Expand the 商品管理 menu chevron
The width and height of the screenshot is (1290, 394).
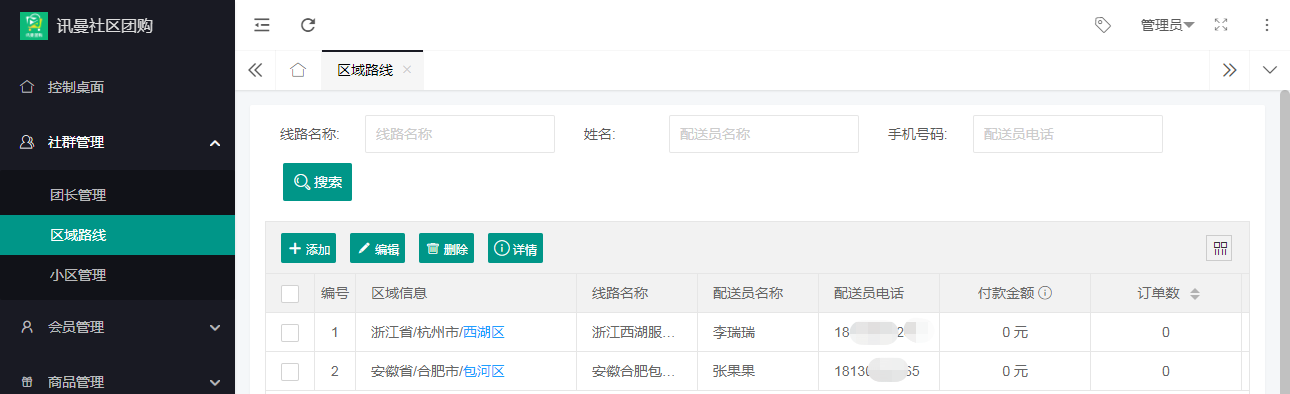pos(215,382)
